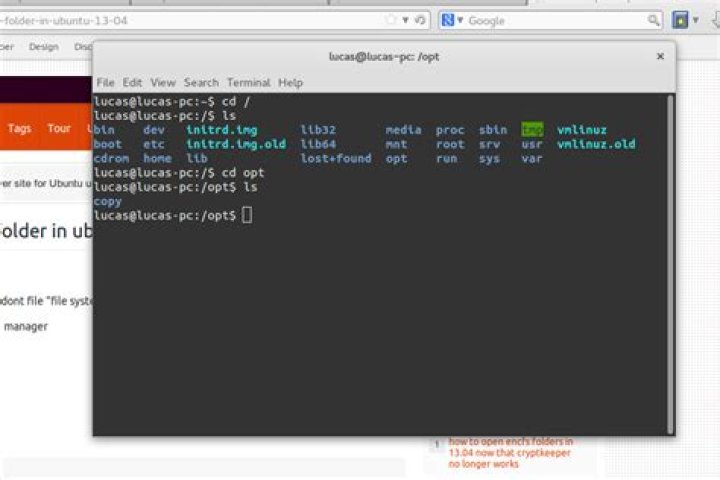Close the terminal window

point(660,56)
